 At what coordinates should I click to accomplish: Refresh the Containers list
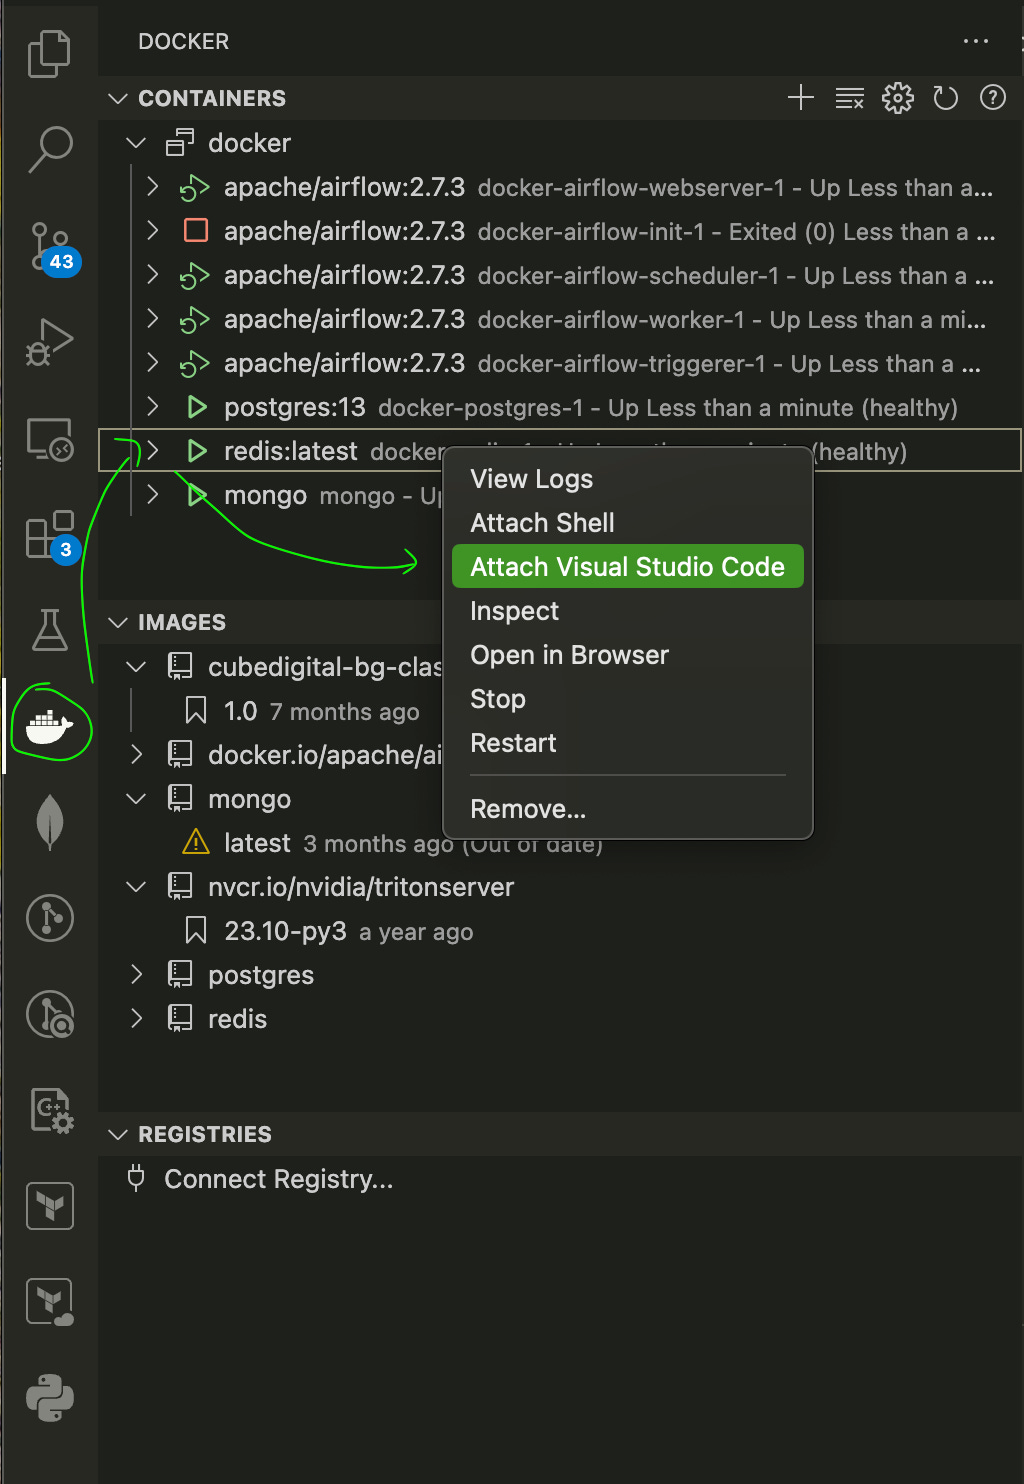coord(945,98)
